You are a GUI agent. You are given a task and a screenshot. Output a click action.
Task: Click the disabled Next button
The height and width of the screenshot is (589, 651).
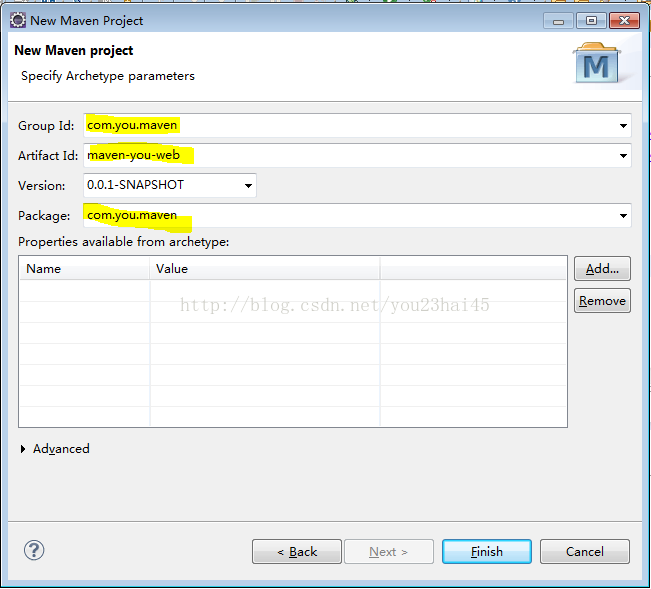(389, 552)
